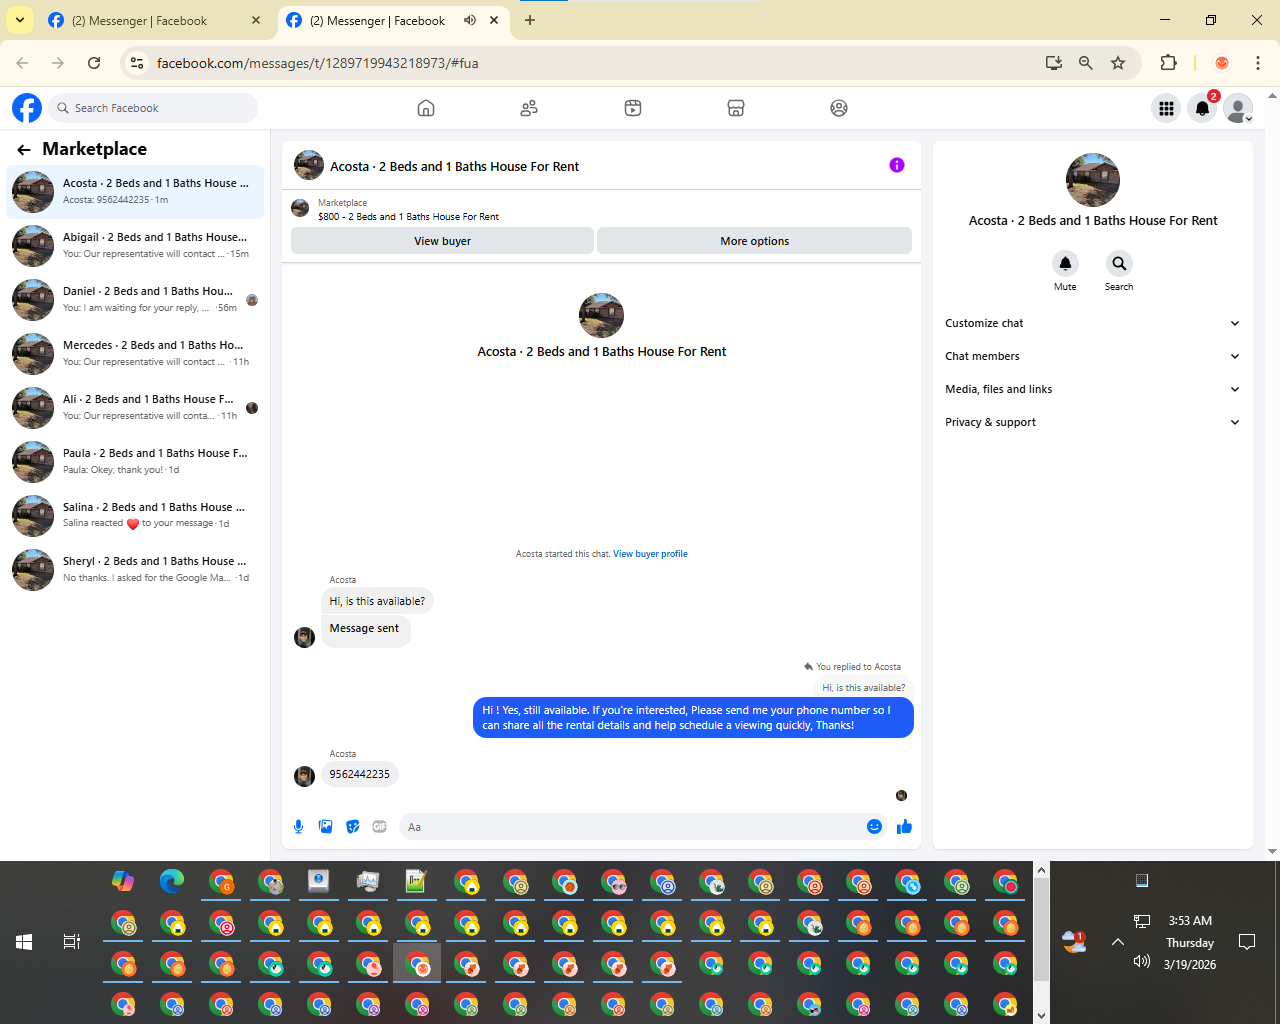Reload the page in Chrome
The height and width of the screenshot is (1024, 1280).
(94, 63)
